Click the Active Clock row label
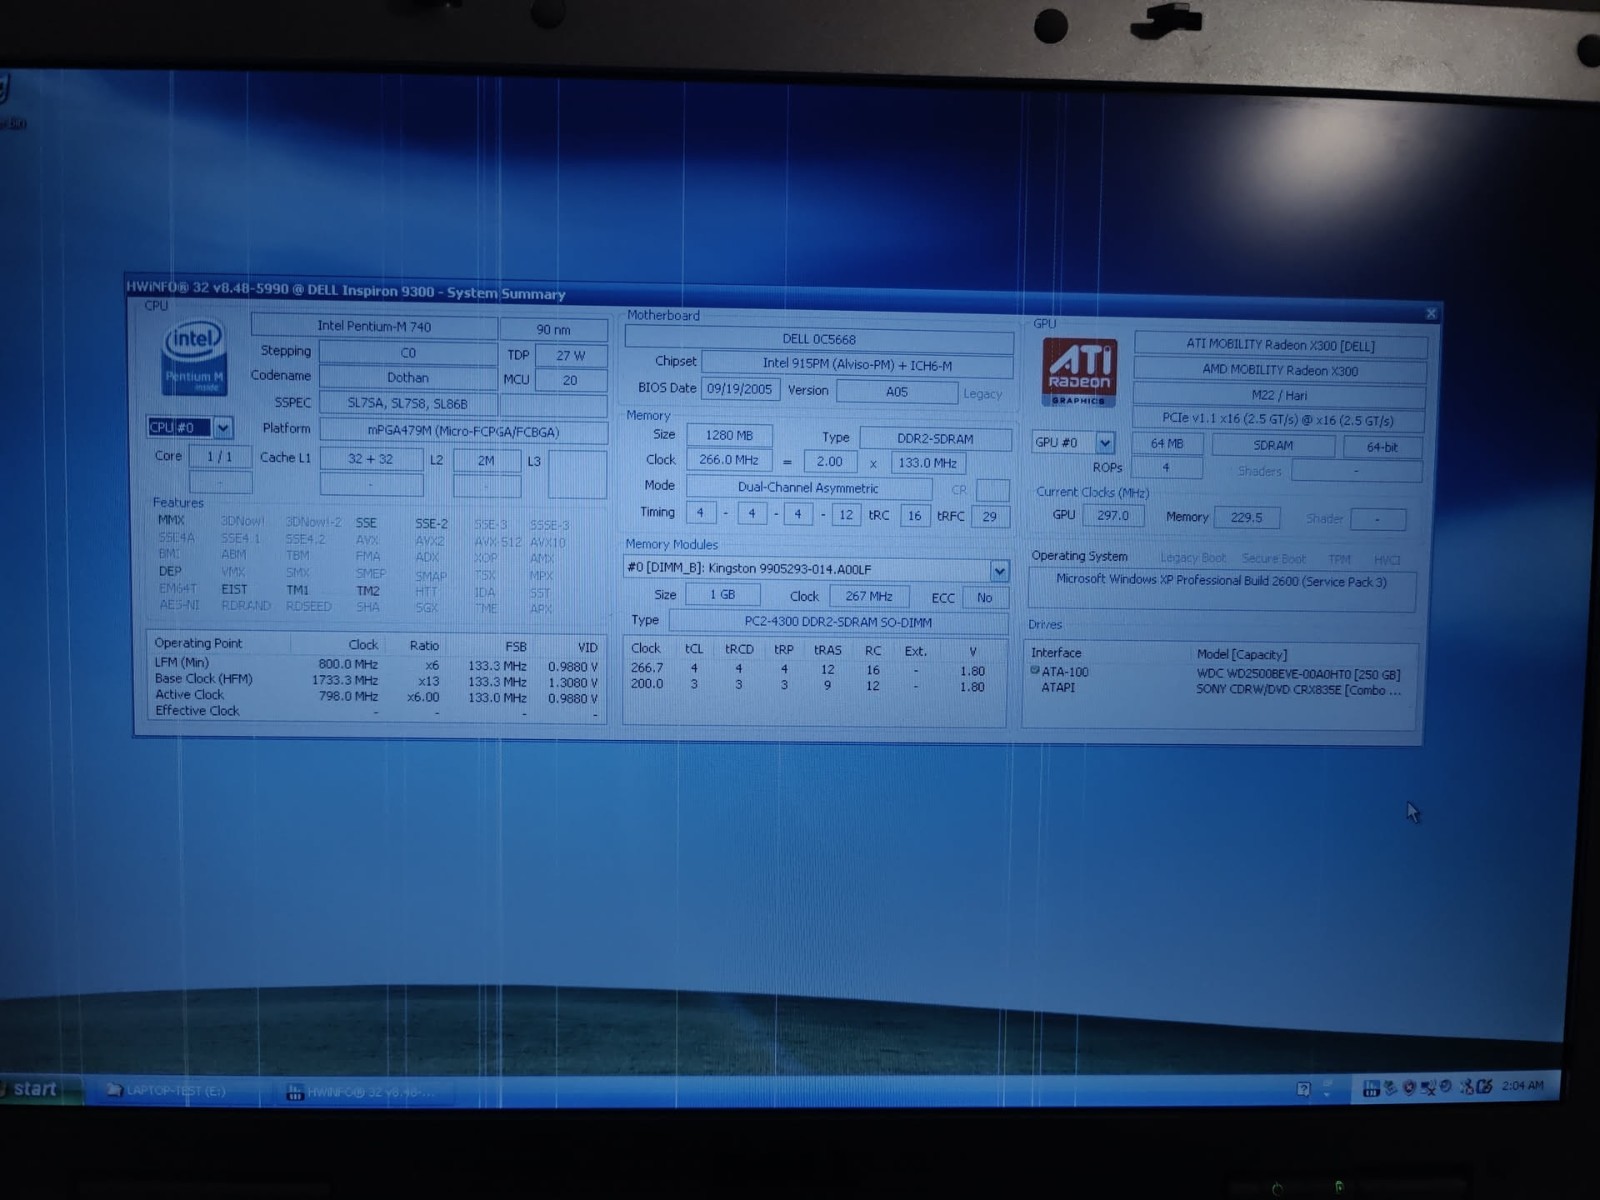This screenshot has height=1200, width=1600. pyautogui.click(x=189, y=694)
